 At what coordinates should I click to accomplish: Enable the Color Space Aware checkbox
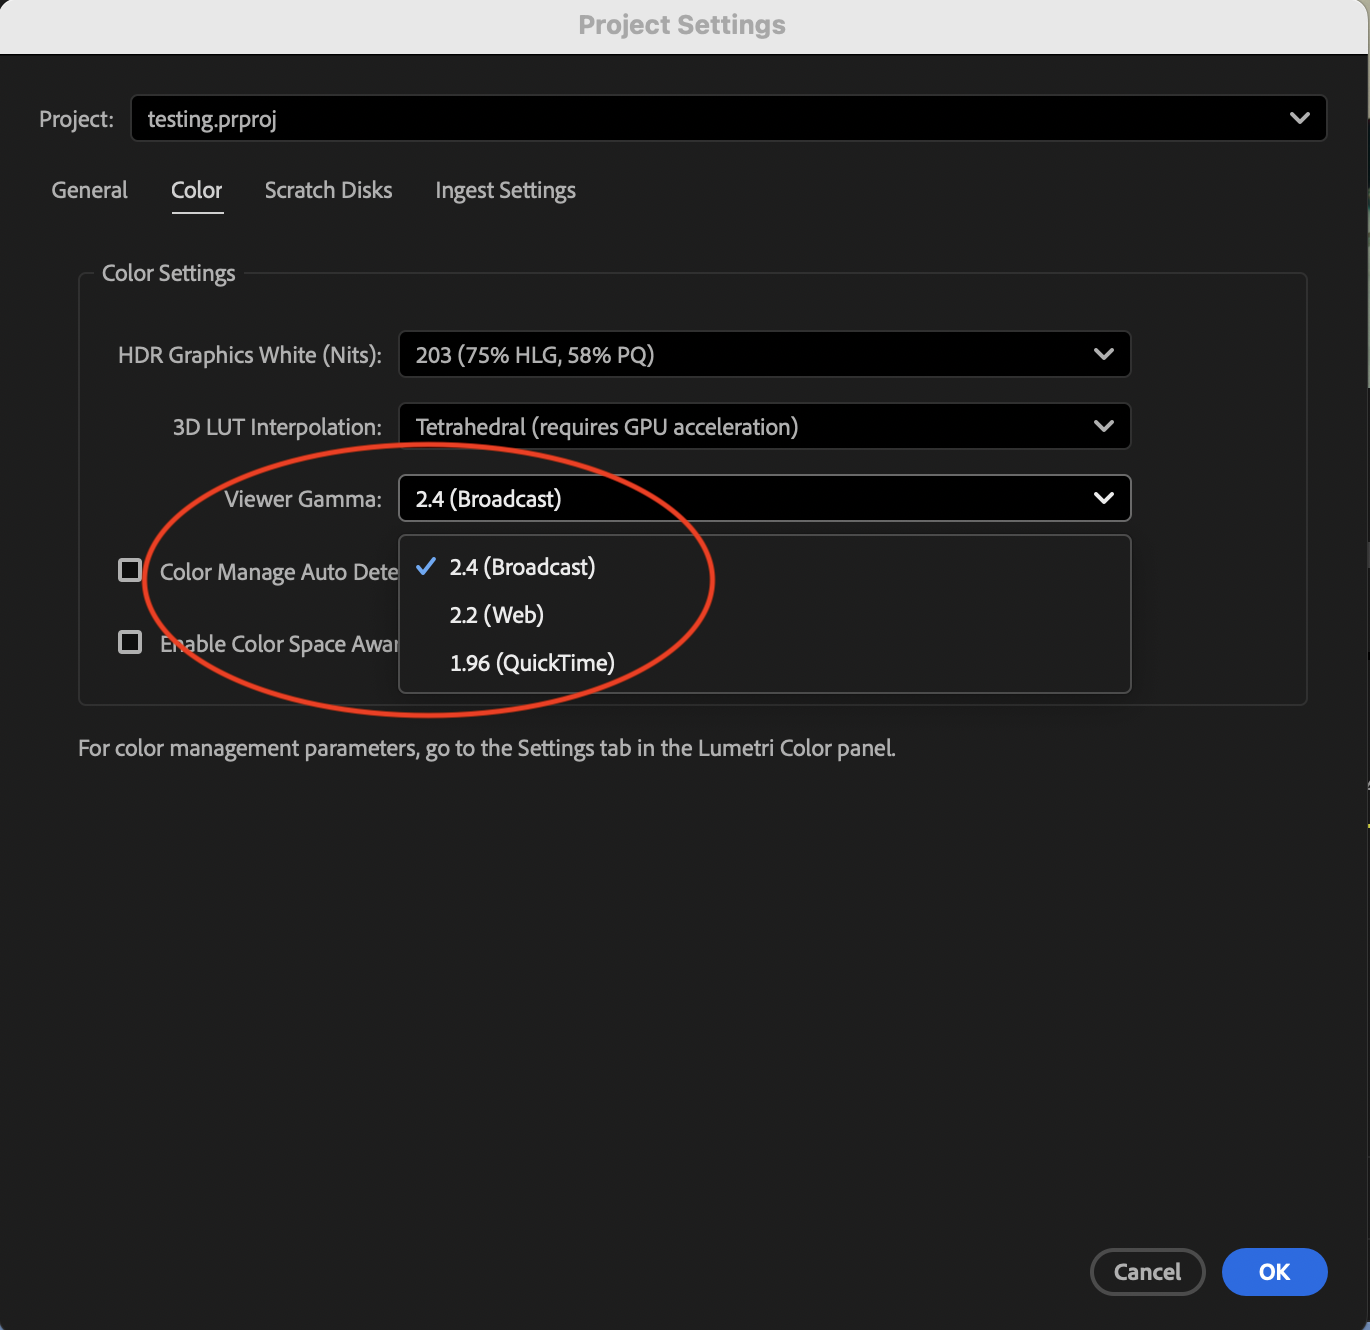click(x=130, y=642)
